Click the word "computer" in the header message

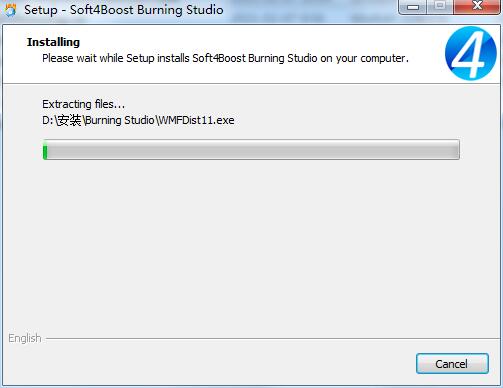[383, 58]
